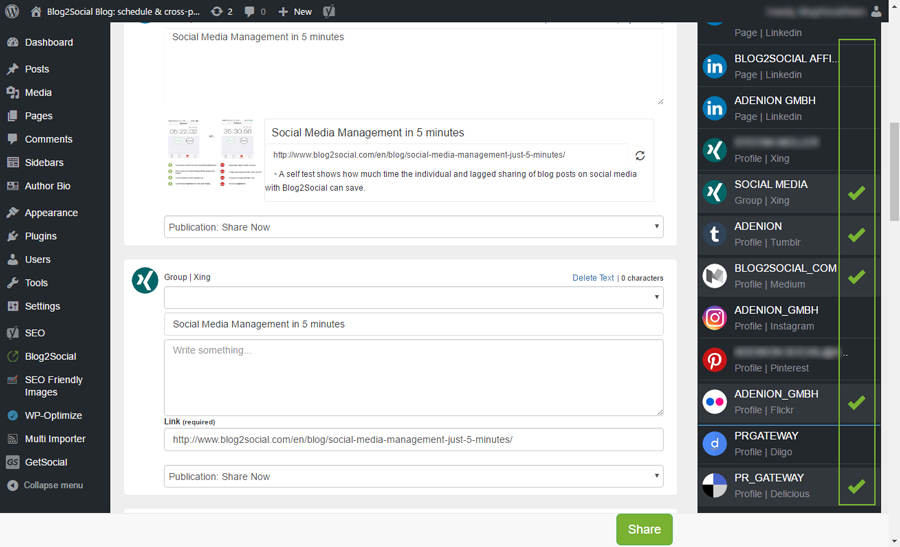900x547 pixels.
Task: Uncheck the ADENION Tumblr checkmark
Action: (x=856, y=235)
